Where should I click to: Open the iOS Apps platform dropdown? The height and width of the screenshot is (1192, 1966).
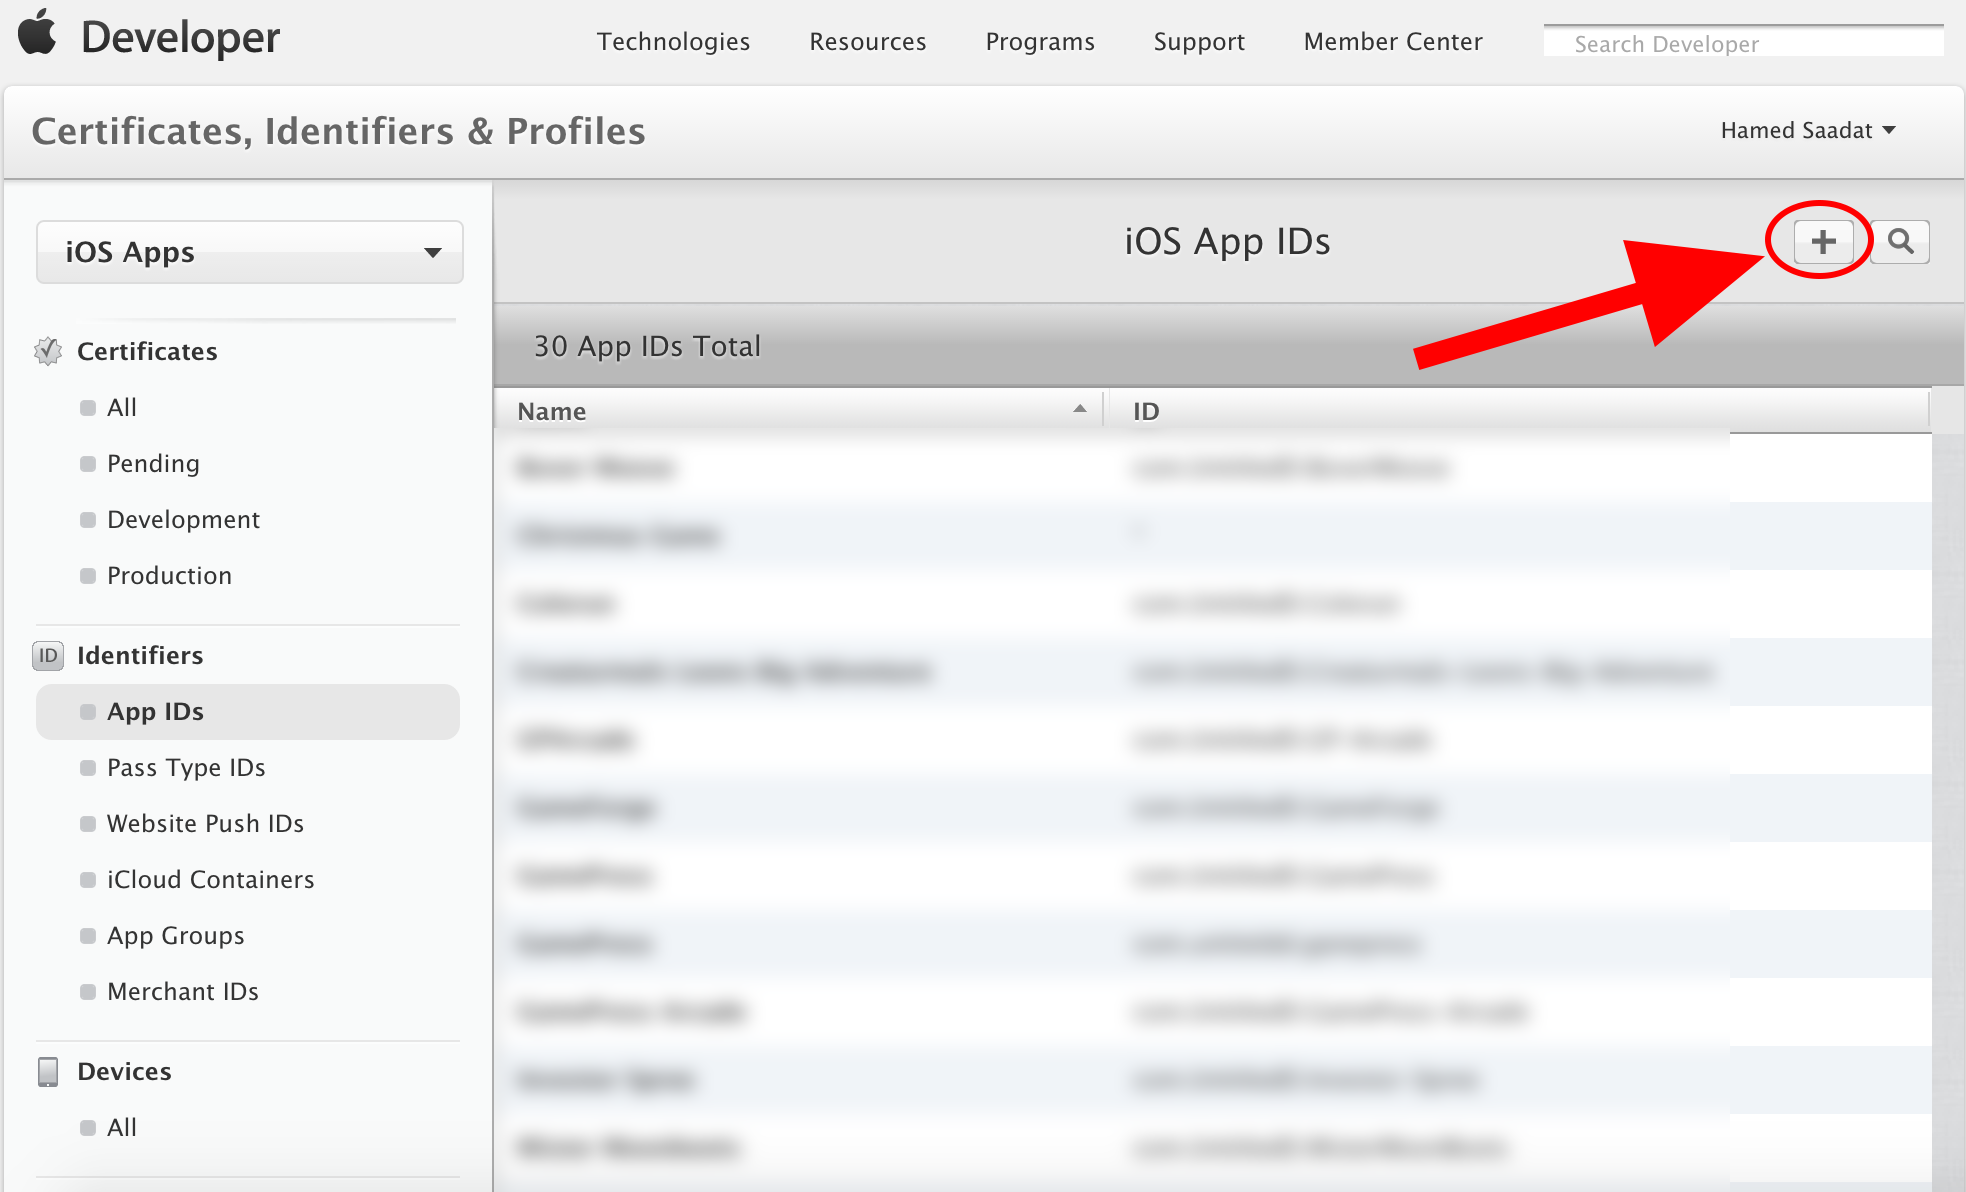(x=250, y=252)
